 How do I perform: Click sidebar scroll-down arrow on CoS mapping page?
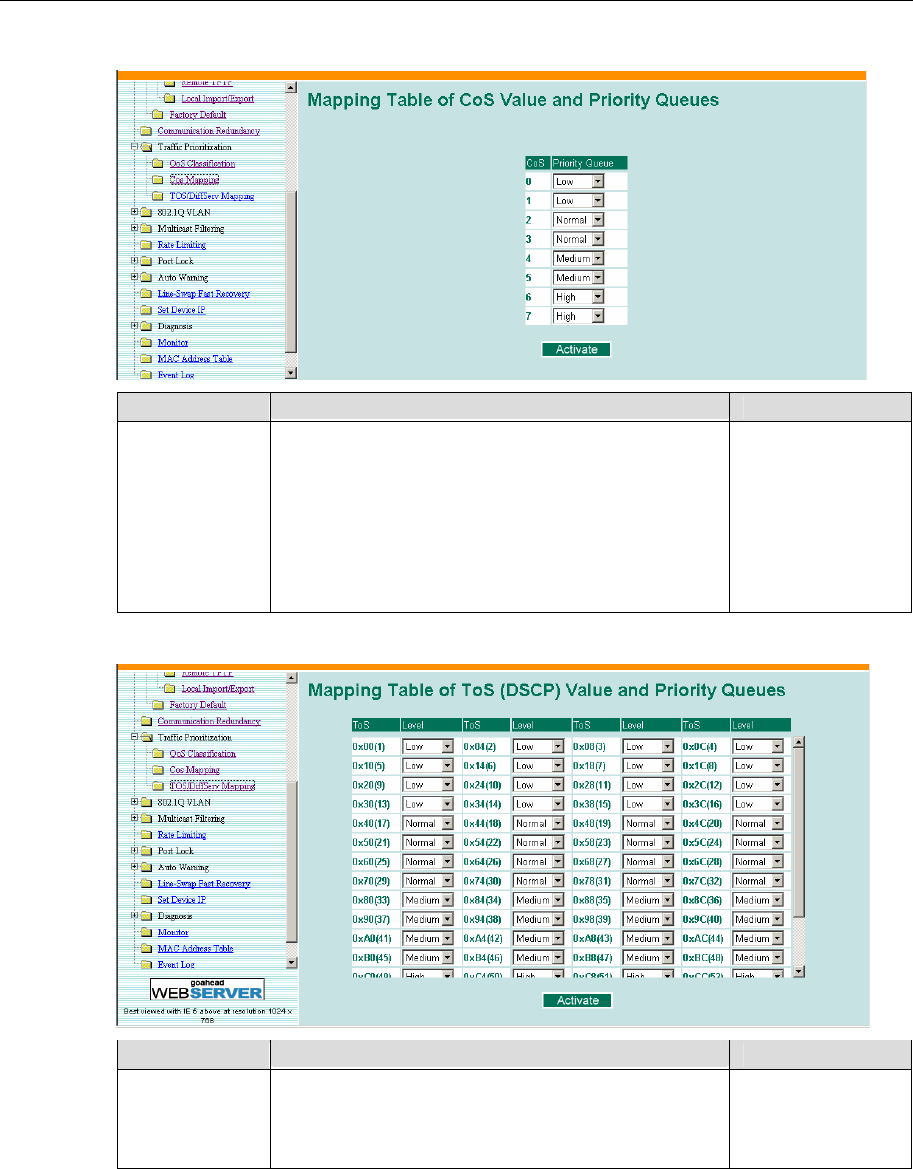coord(291,374)
